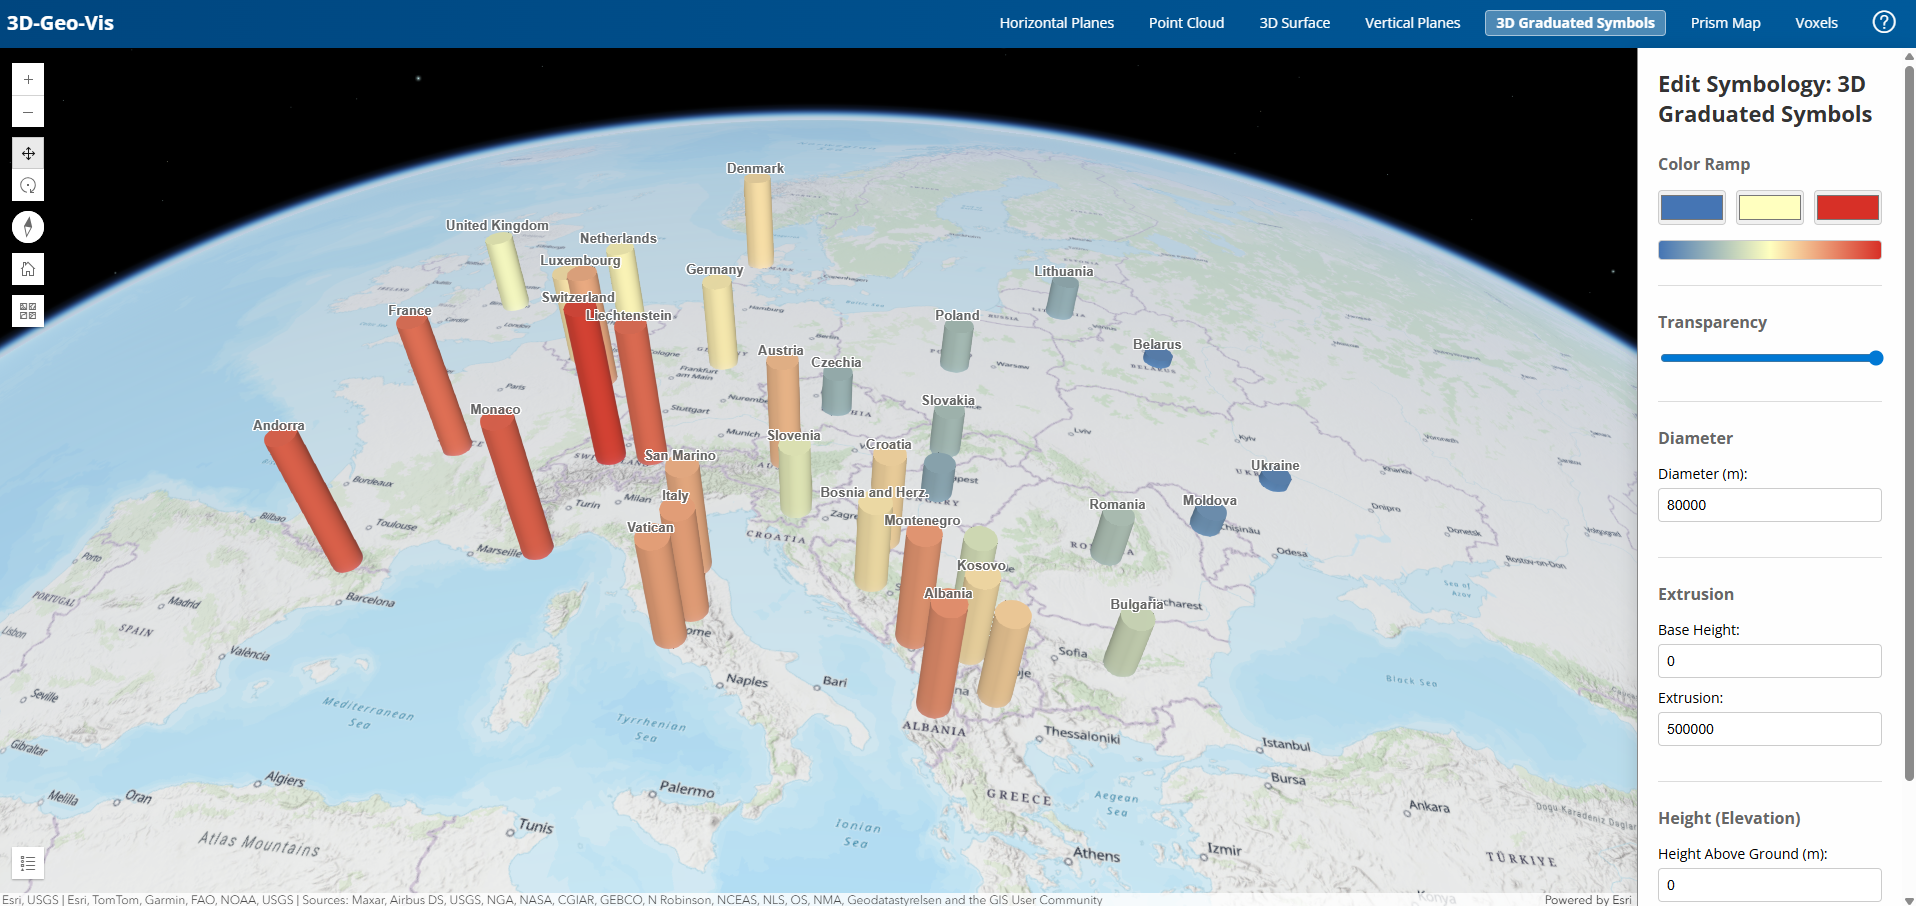Select the Monaco map label

pos(495,409)
